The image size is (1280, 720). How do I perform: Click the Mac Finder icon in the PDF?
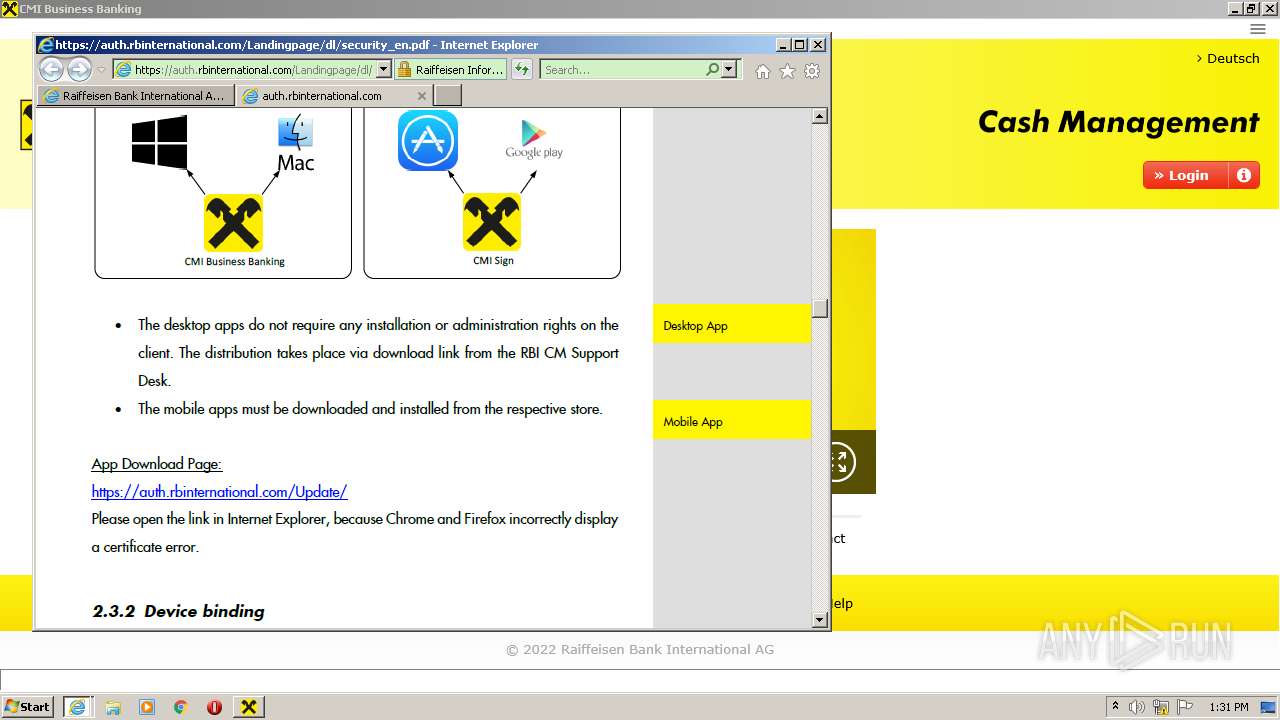coord(296,134)
